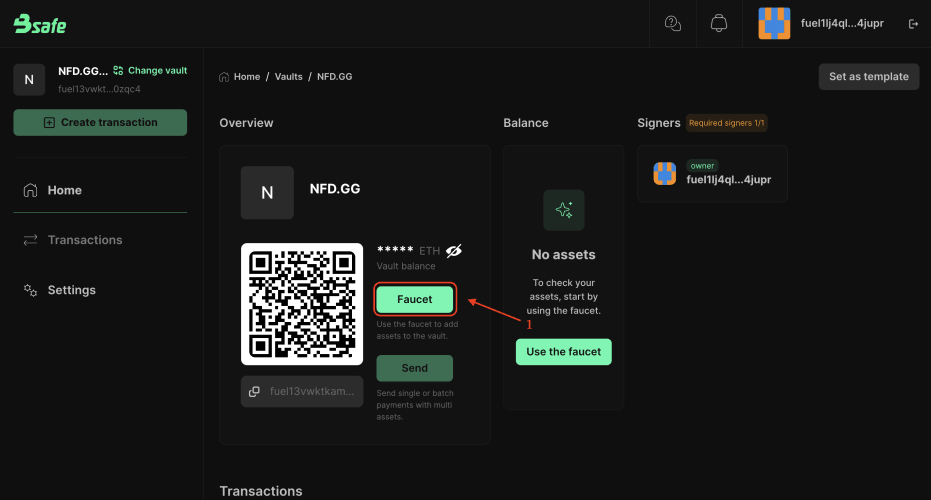
Task: Click the NFD.GG vault title in Overview
Action: (335, 189)
